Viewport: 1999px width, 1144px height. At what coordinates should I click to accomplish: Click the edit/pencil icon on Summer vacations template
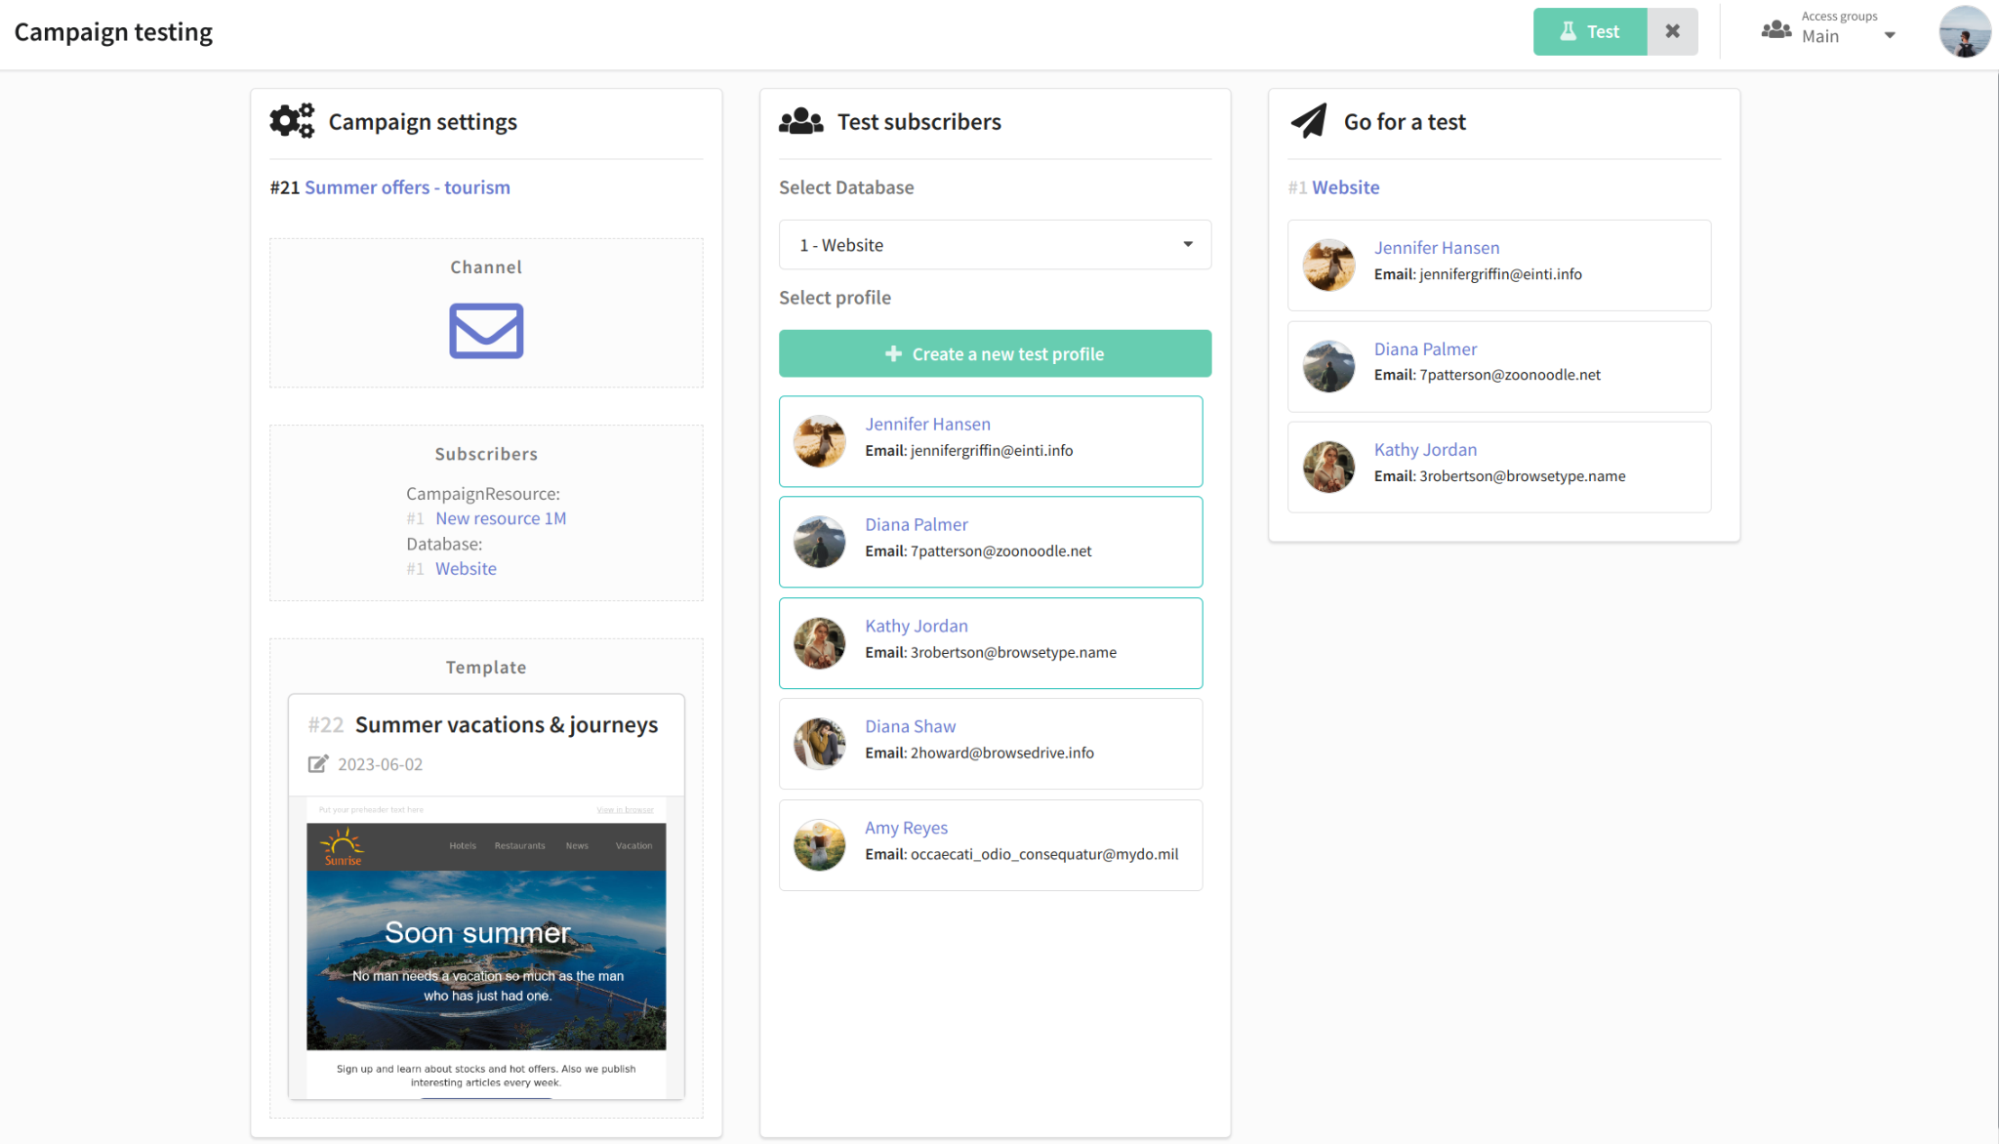tap(319, 764)
